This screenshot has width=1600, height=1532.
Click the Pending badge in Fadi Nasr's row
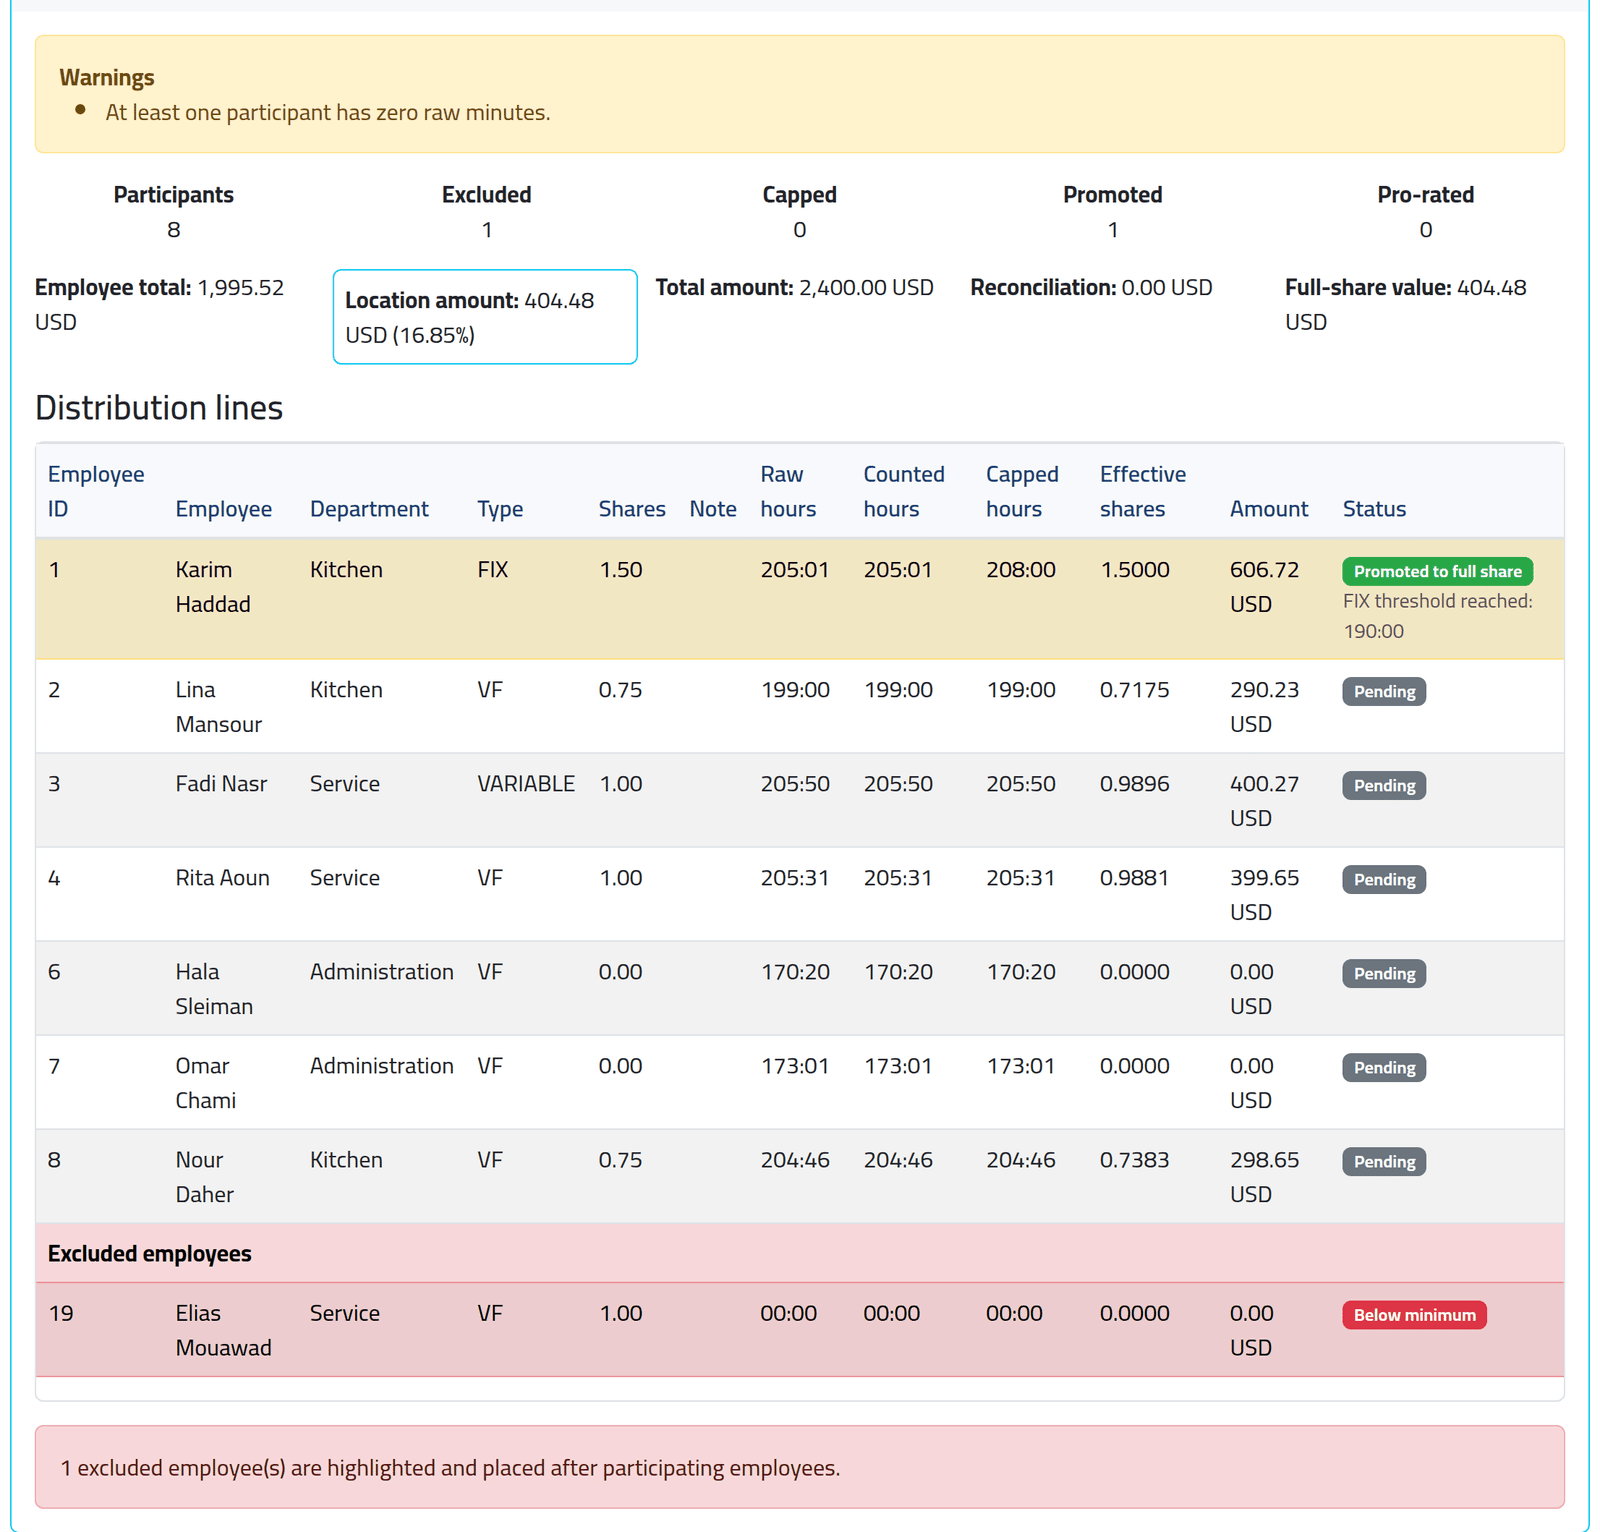tap(1384, 785)
